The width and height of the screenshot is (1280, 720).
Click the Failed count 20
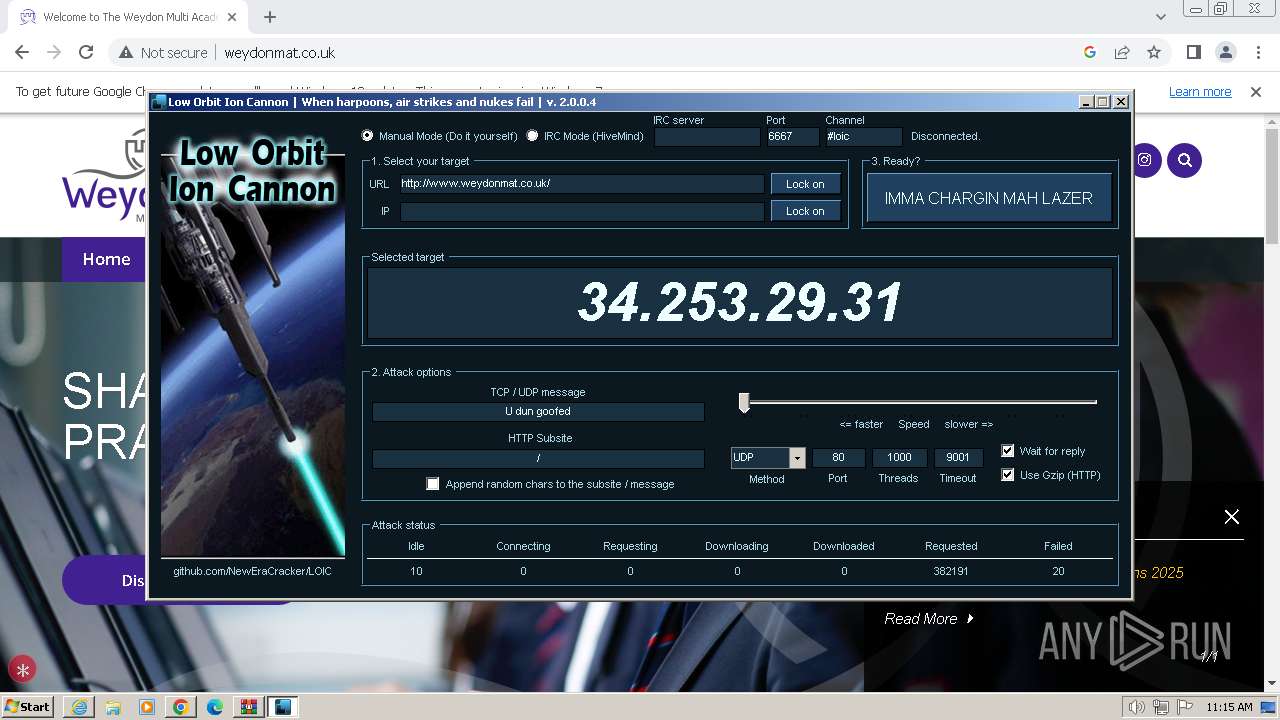tap(1058, 571)
